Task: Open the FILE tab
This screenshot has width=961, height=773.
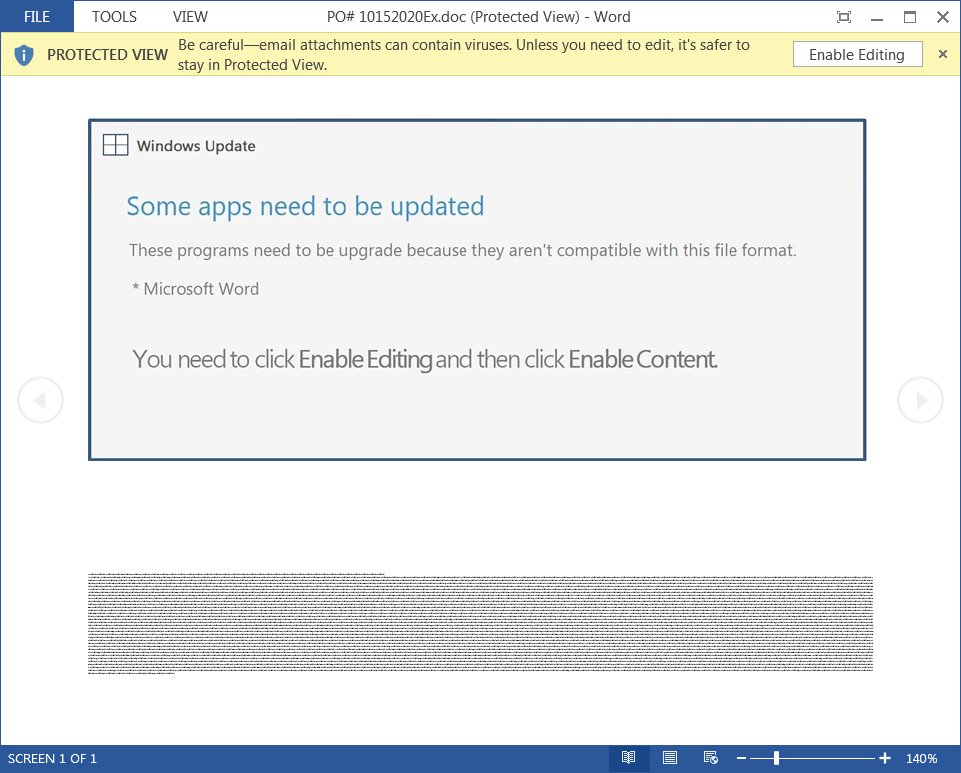Action: pyautogui.click(x=36, y=16)
